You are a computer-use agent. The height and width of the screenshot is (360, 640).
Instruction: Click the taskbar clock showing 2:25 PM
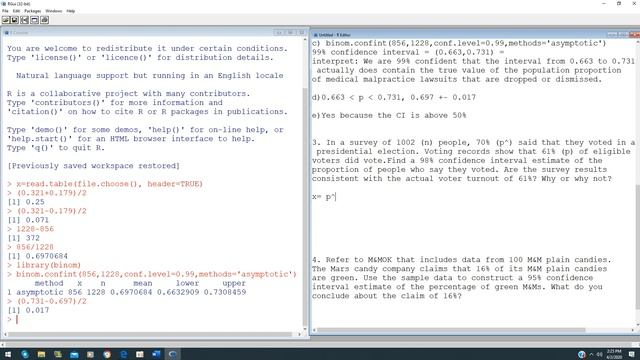pos(614,354)
